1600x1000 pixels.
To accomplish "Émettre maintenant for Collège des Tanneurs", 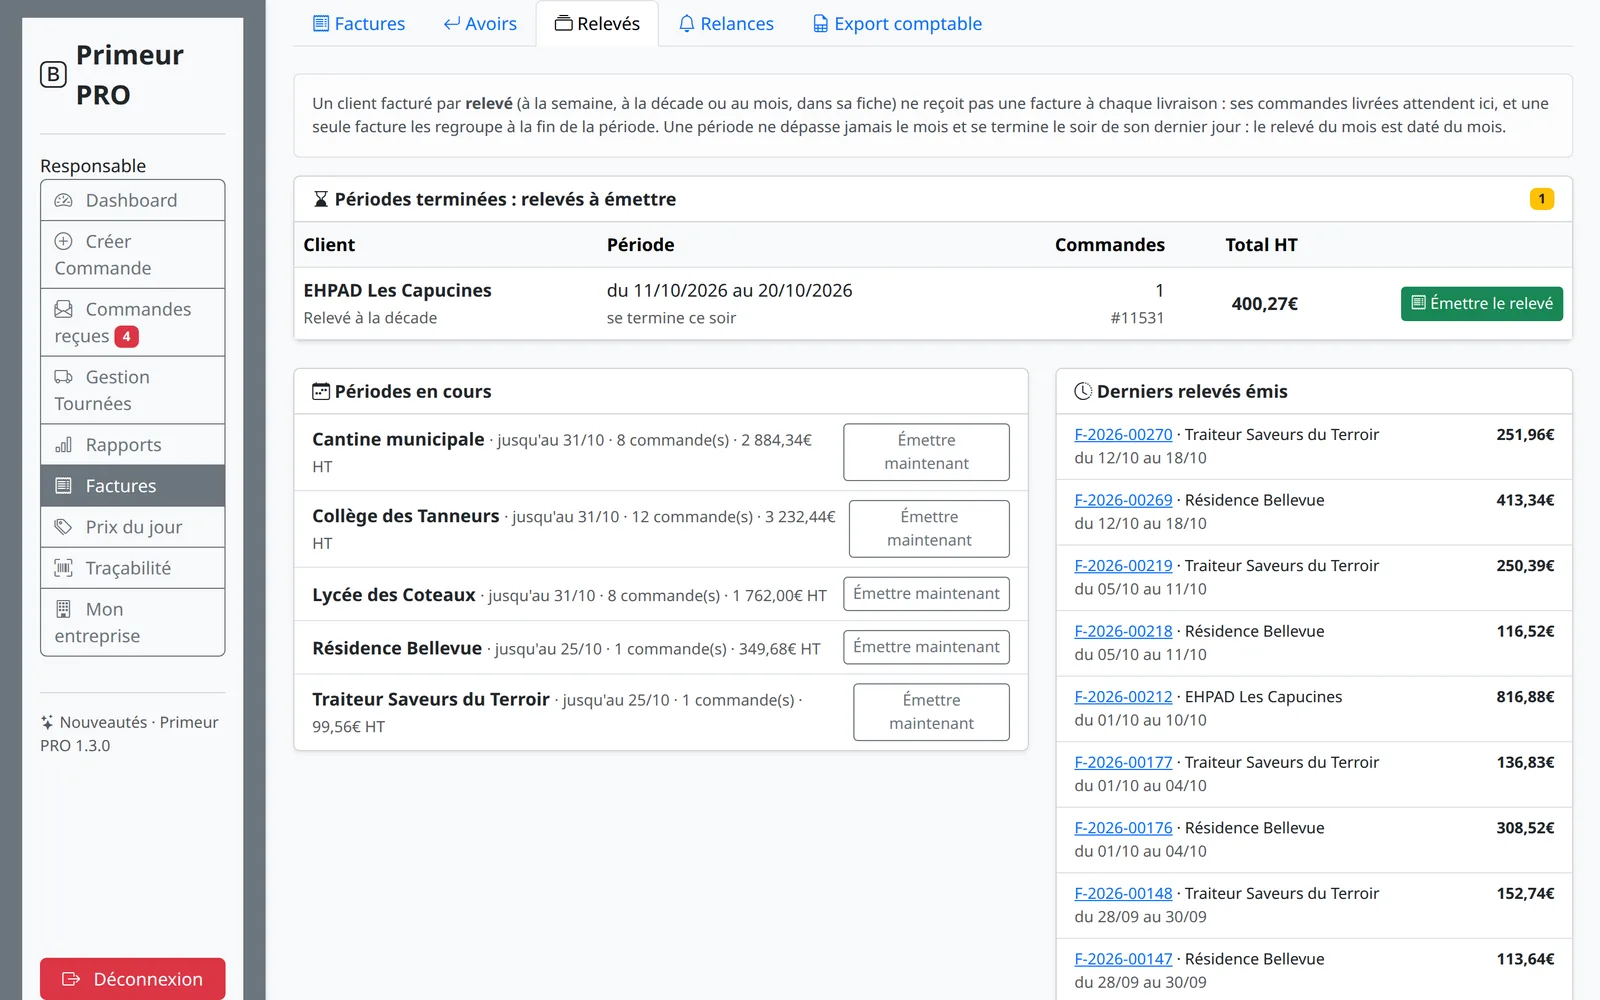I will [929, 529].
